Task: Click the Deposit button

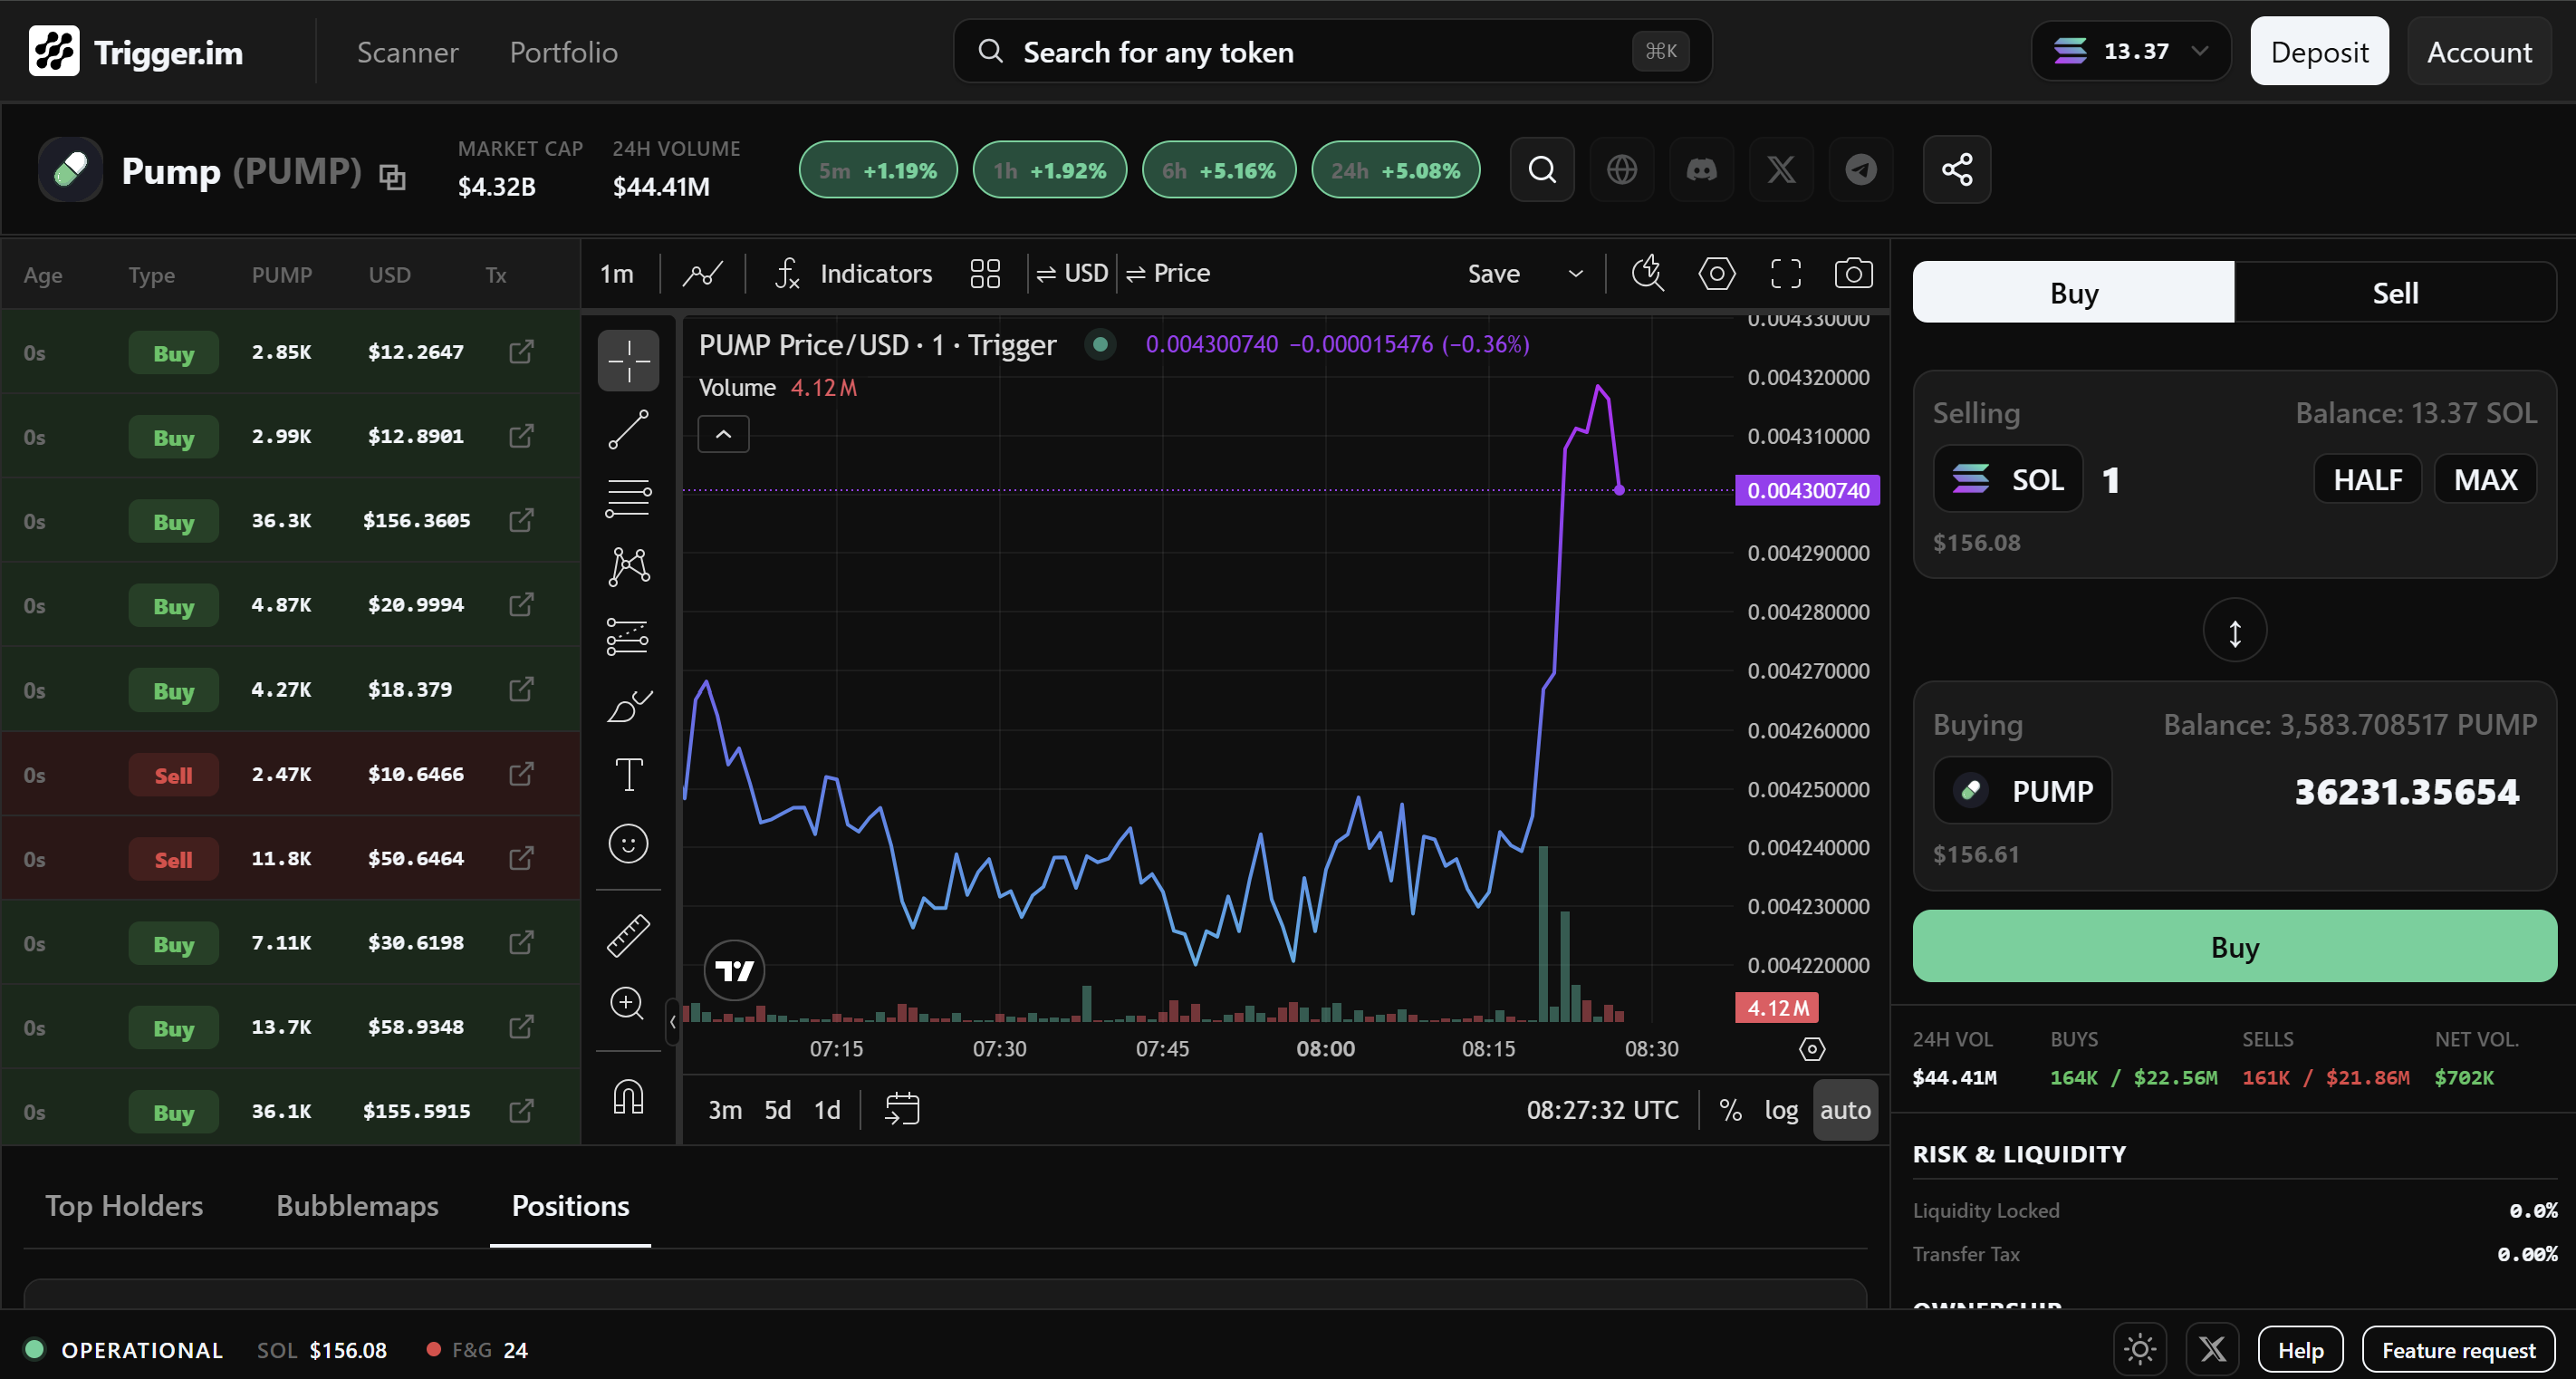Action: [x=2319, y=51]
